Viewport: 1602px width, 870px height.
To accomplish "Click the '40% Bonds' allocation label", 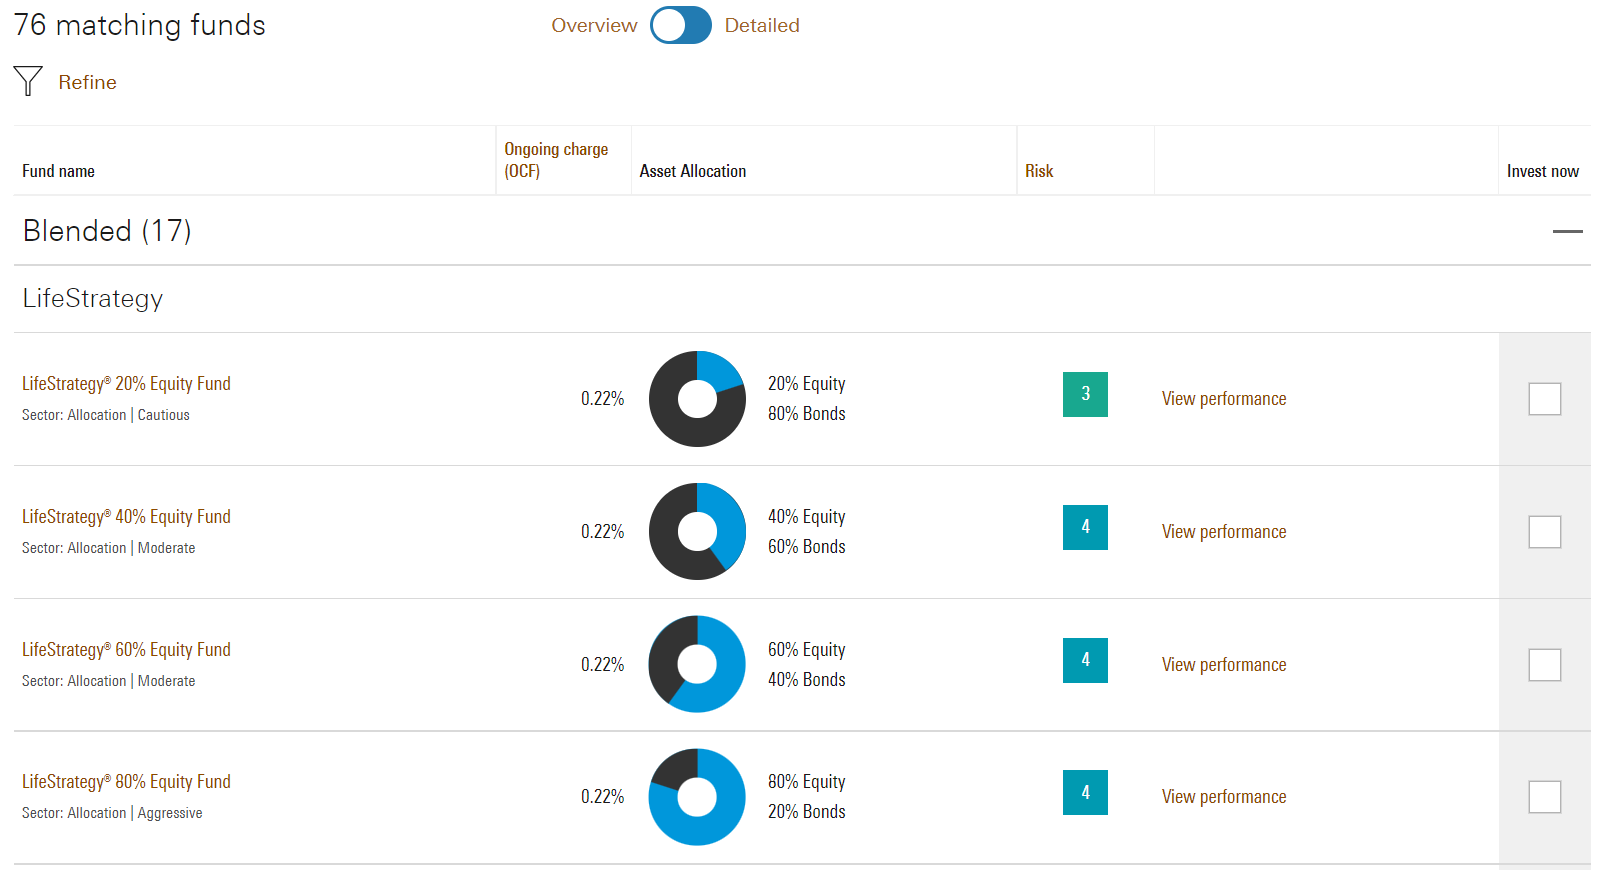I will [x=807, y=679].
